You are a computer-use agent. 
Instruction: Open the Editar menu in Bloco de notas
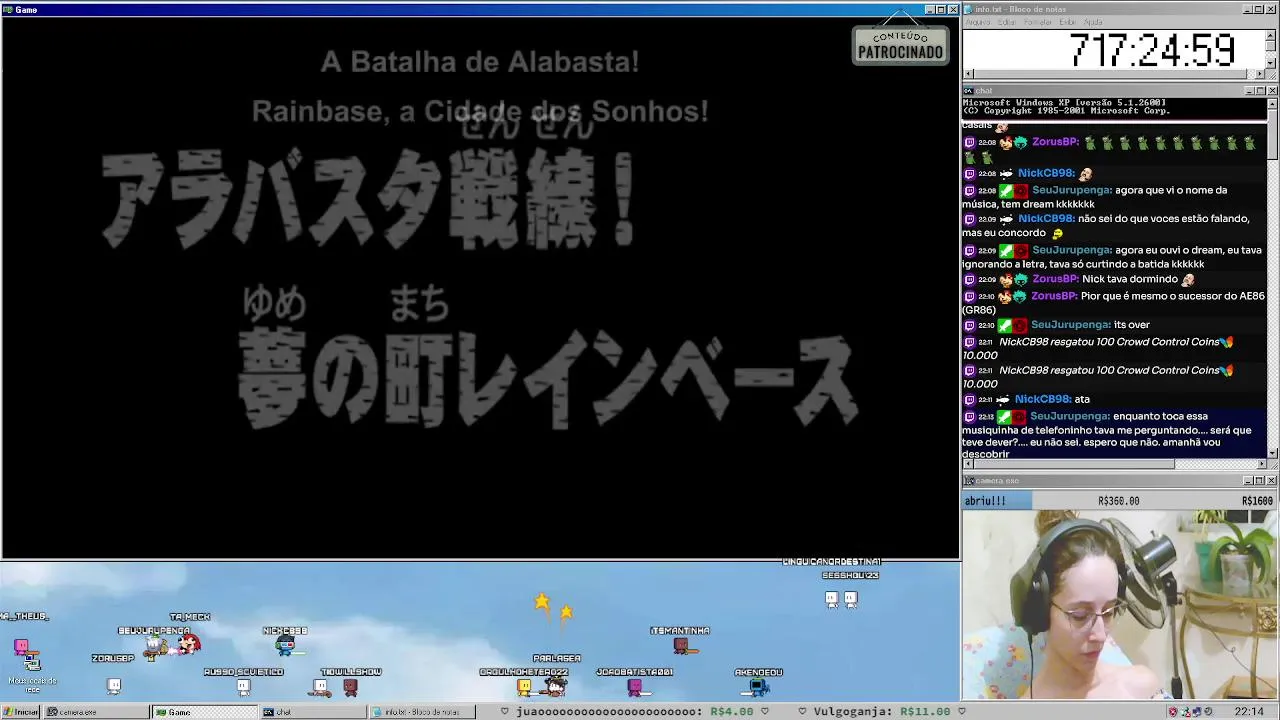(x=1007, y=22)
